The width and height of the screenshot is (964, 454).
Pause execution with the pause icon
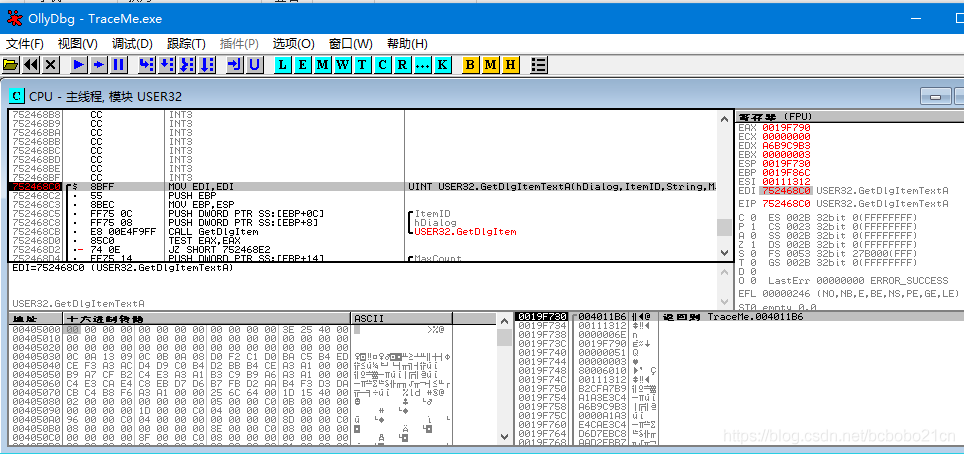tap(118, 65)
